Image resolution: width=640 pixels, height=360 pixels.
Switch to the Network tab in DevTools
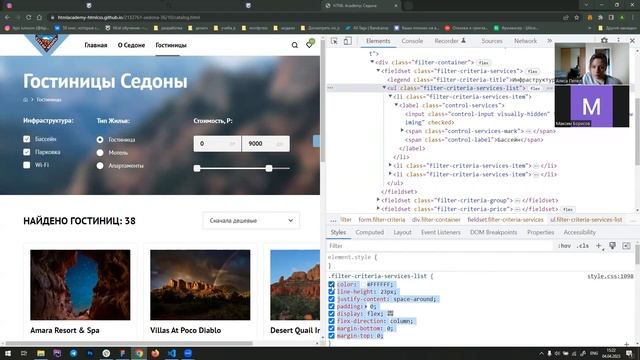coord(525,41)
